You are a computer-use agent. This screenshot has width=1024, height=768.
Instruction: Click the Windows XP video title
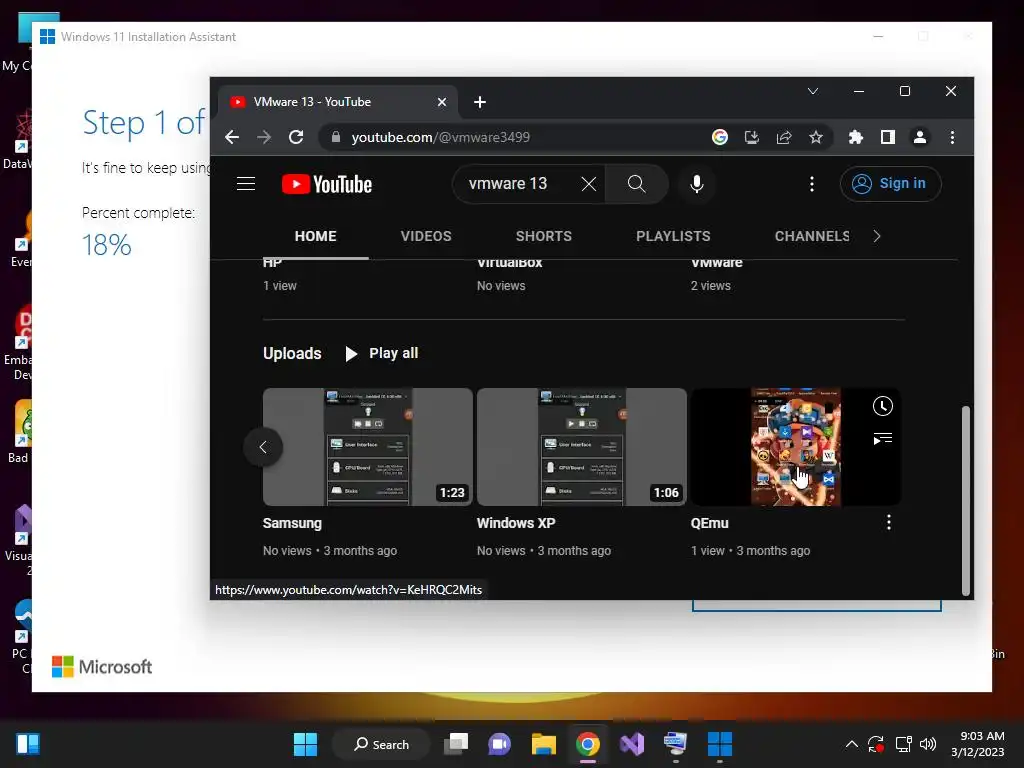516,523
